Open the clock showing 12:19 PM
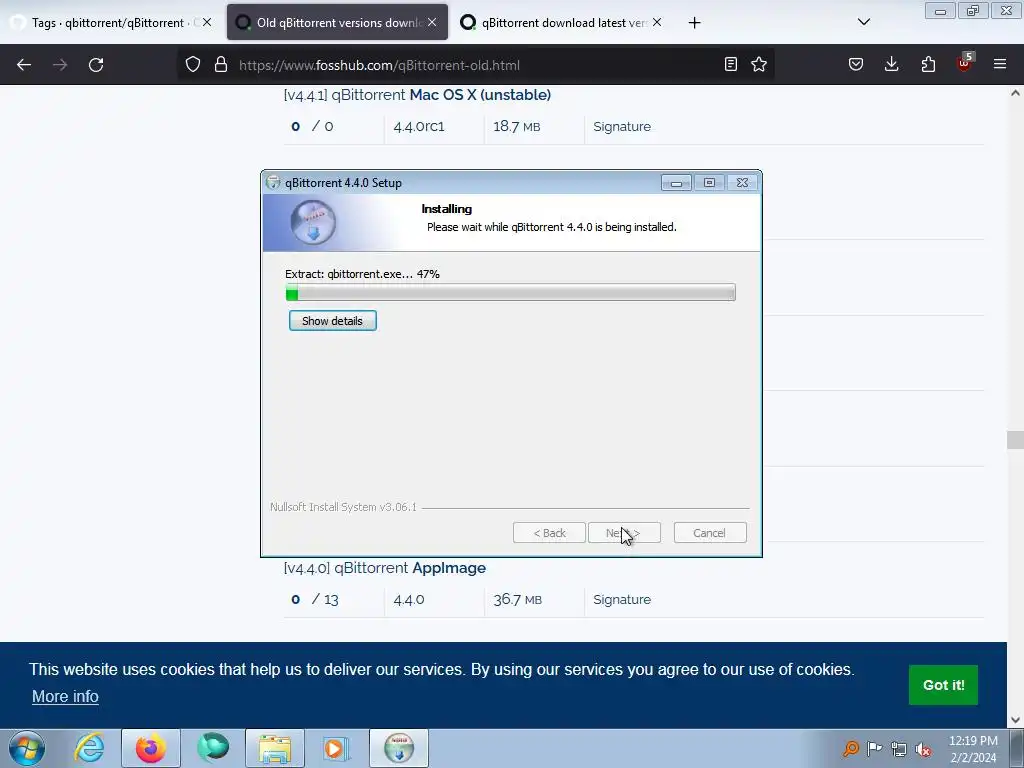 click(x=973, y=749)
